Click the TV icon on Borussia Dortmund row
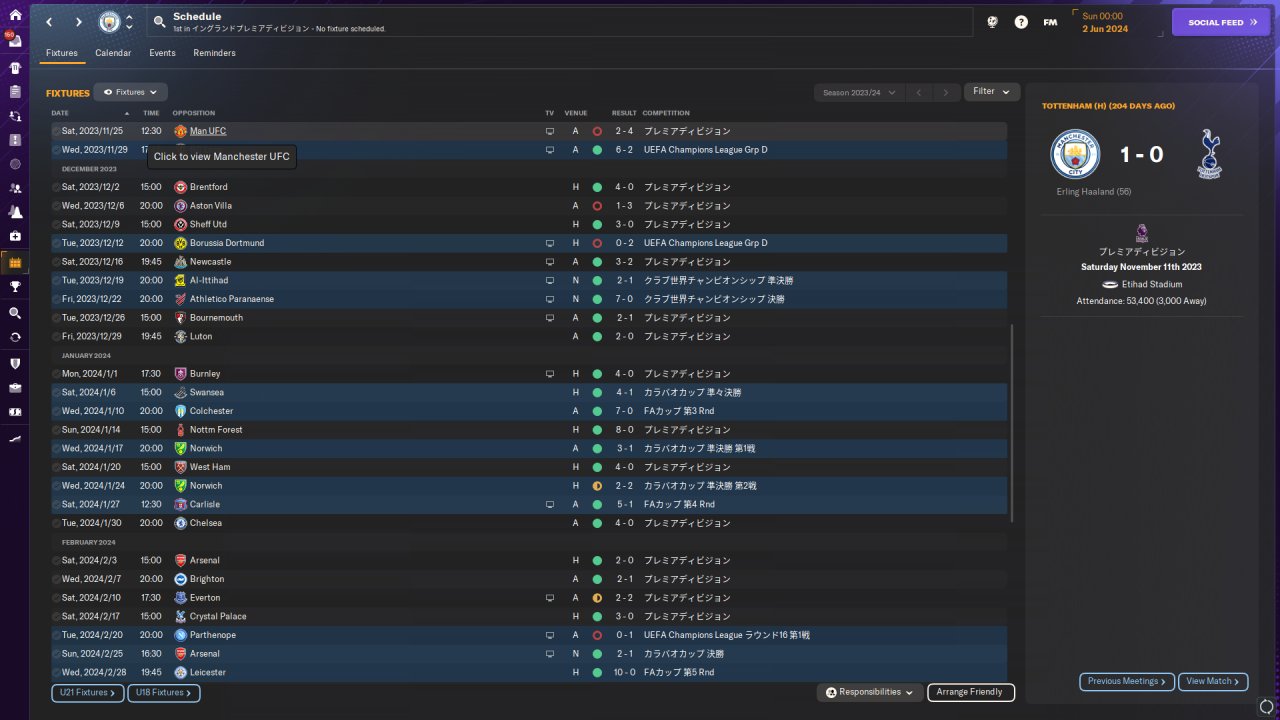 549,243
